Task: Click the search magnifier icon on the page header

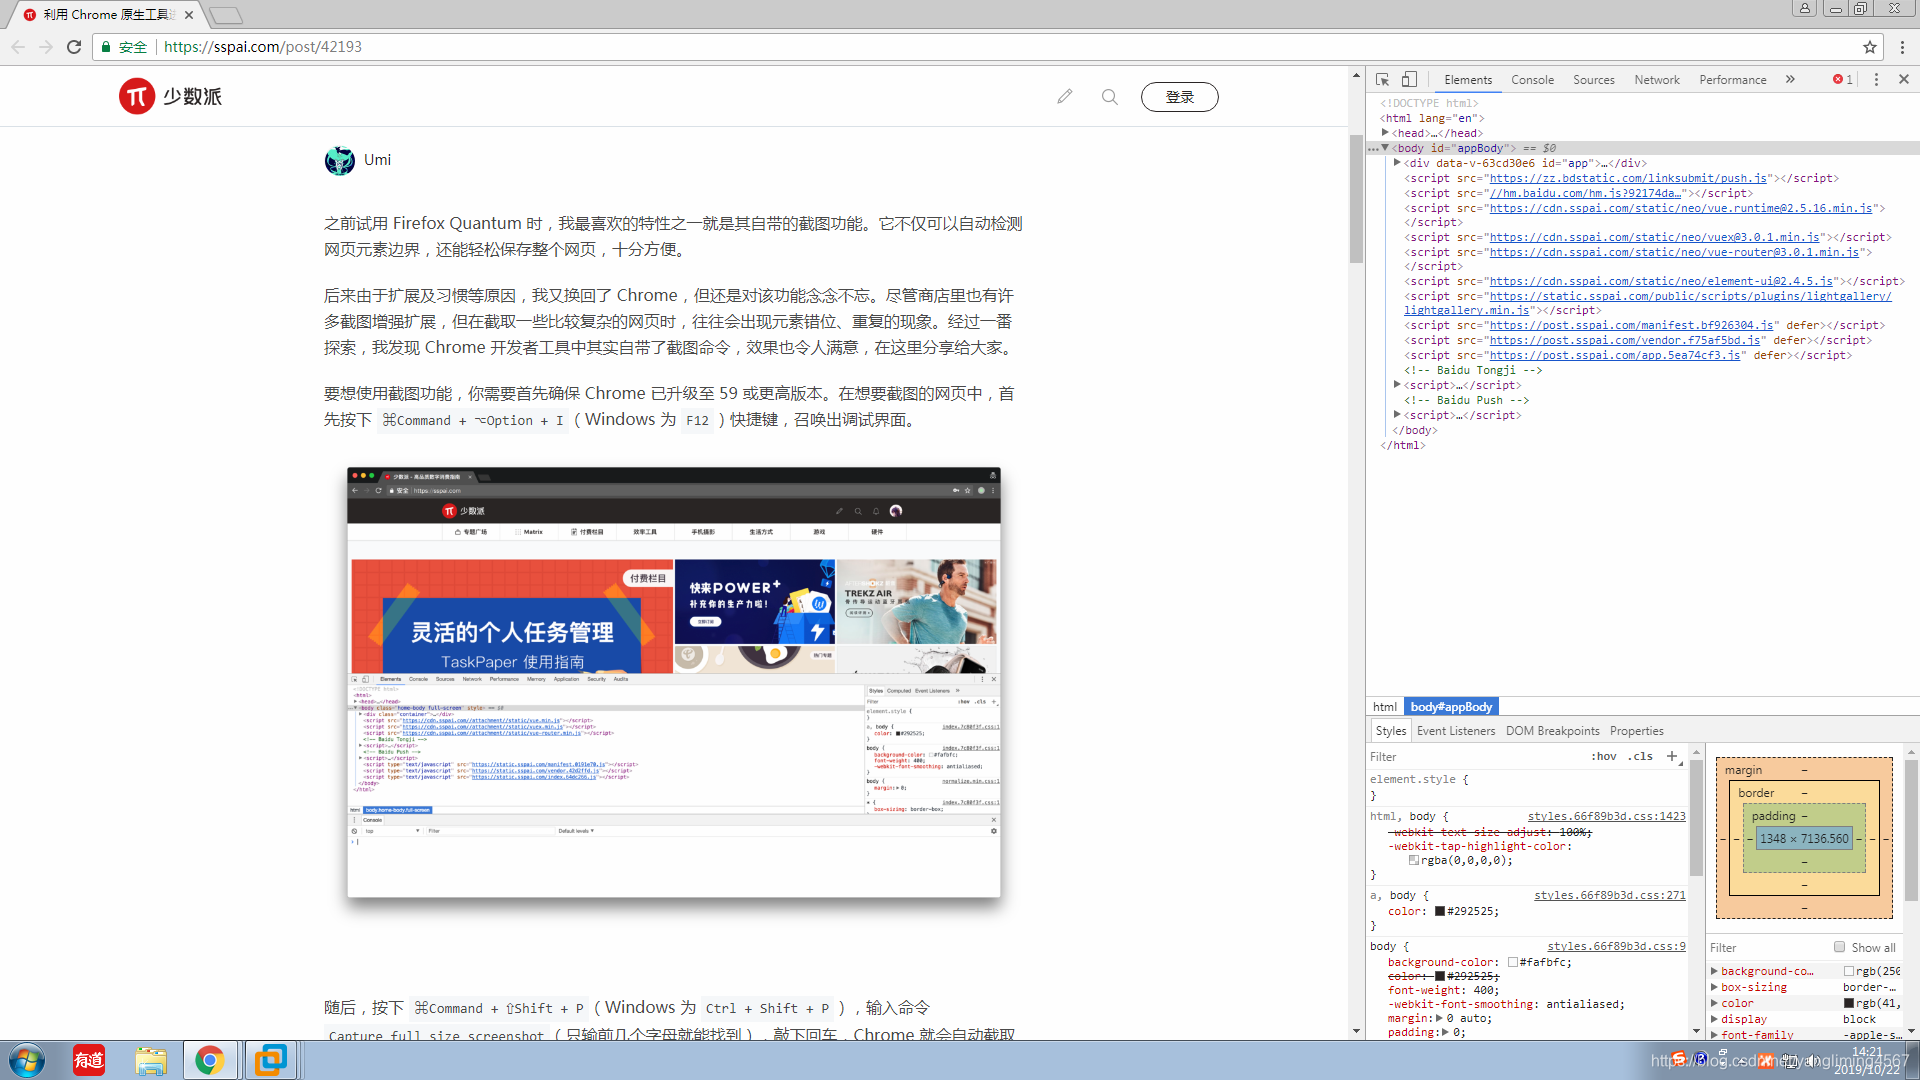Action: click(x=1110, y=97)
